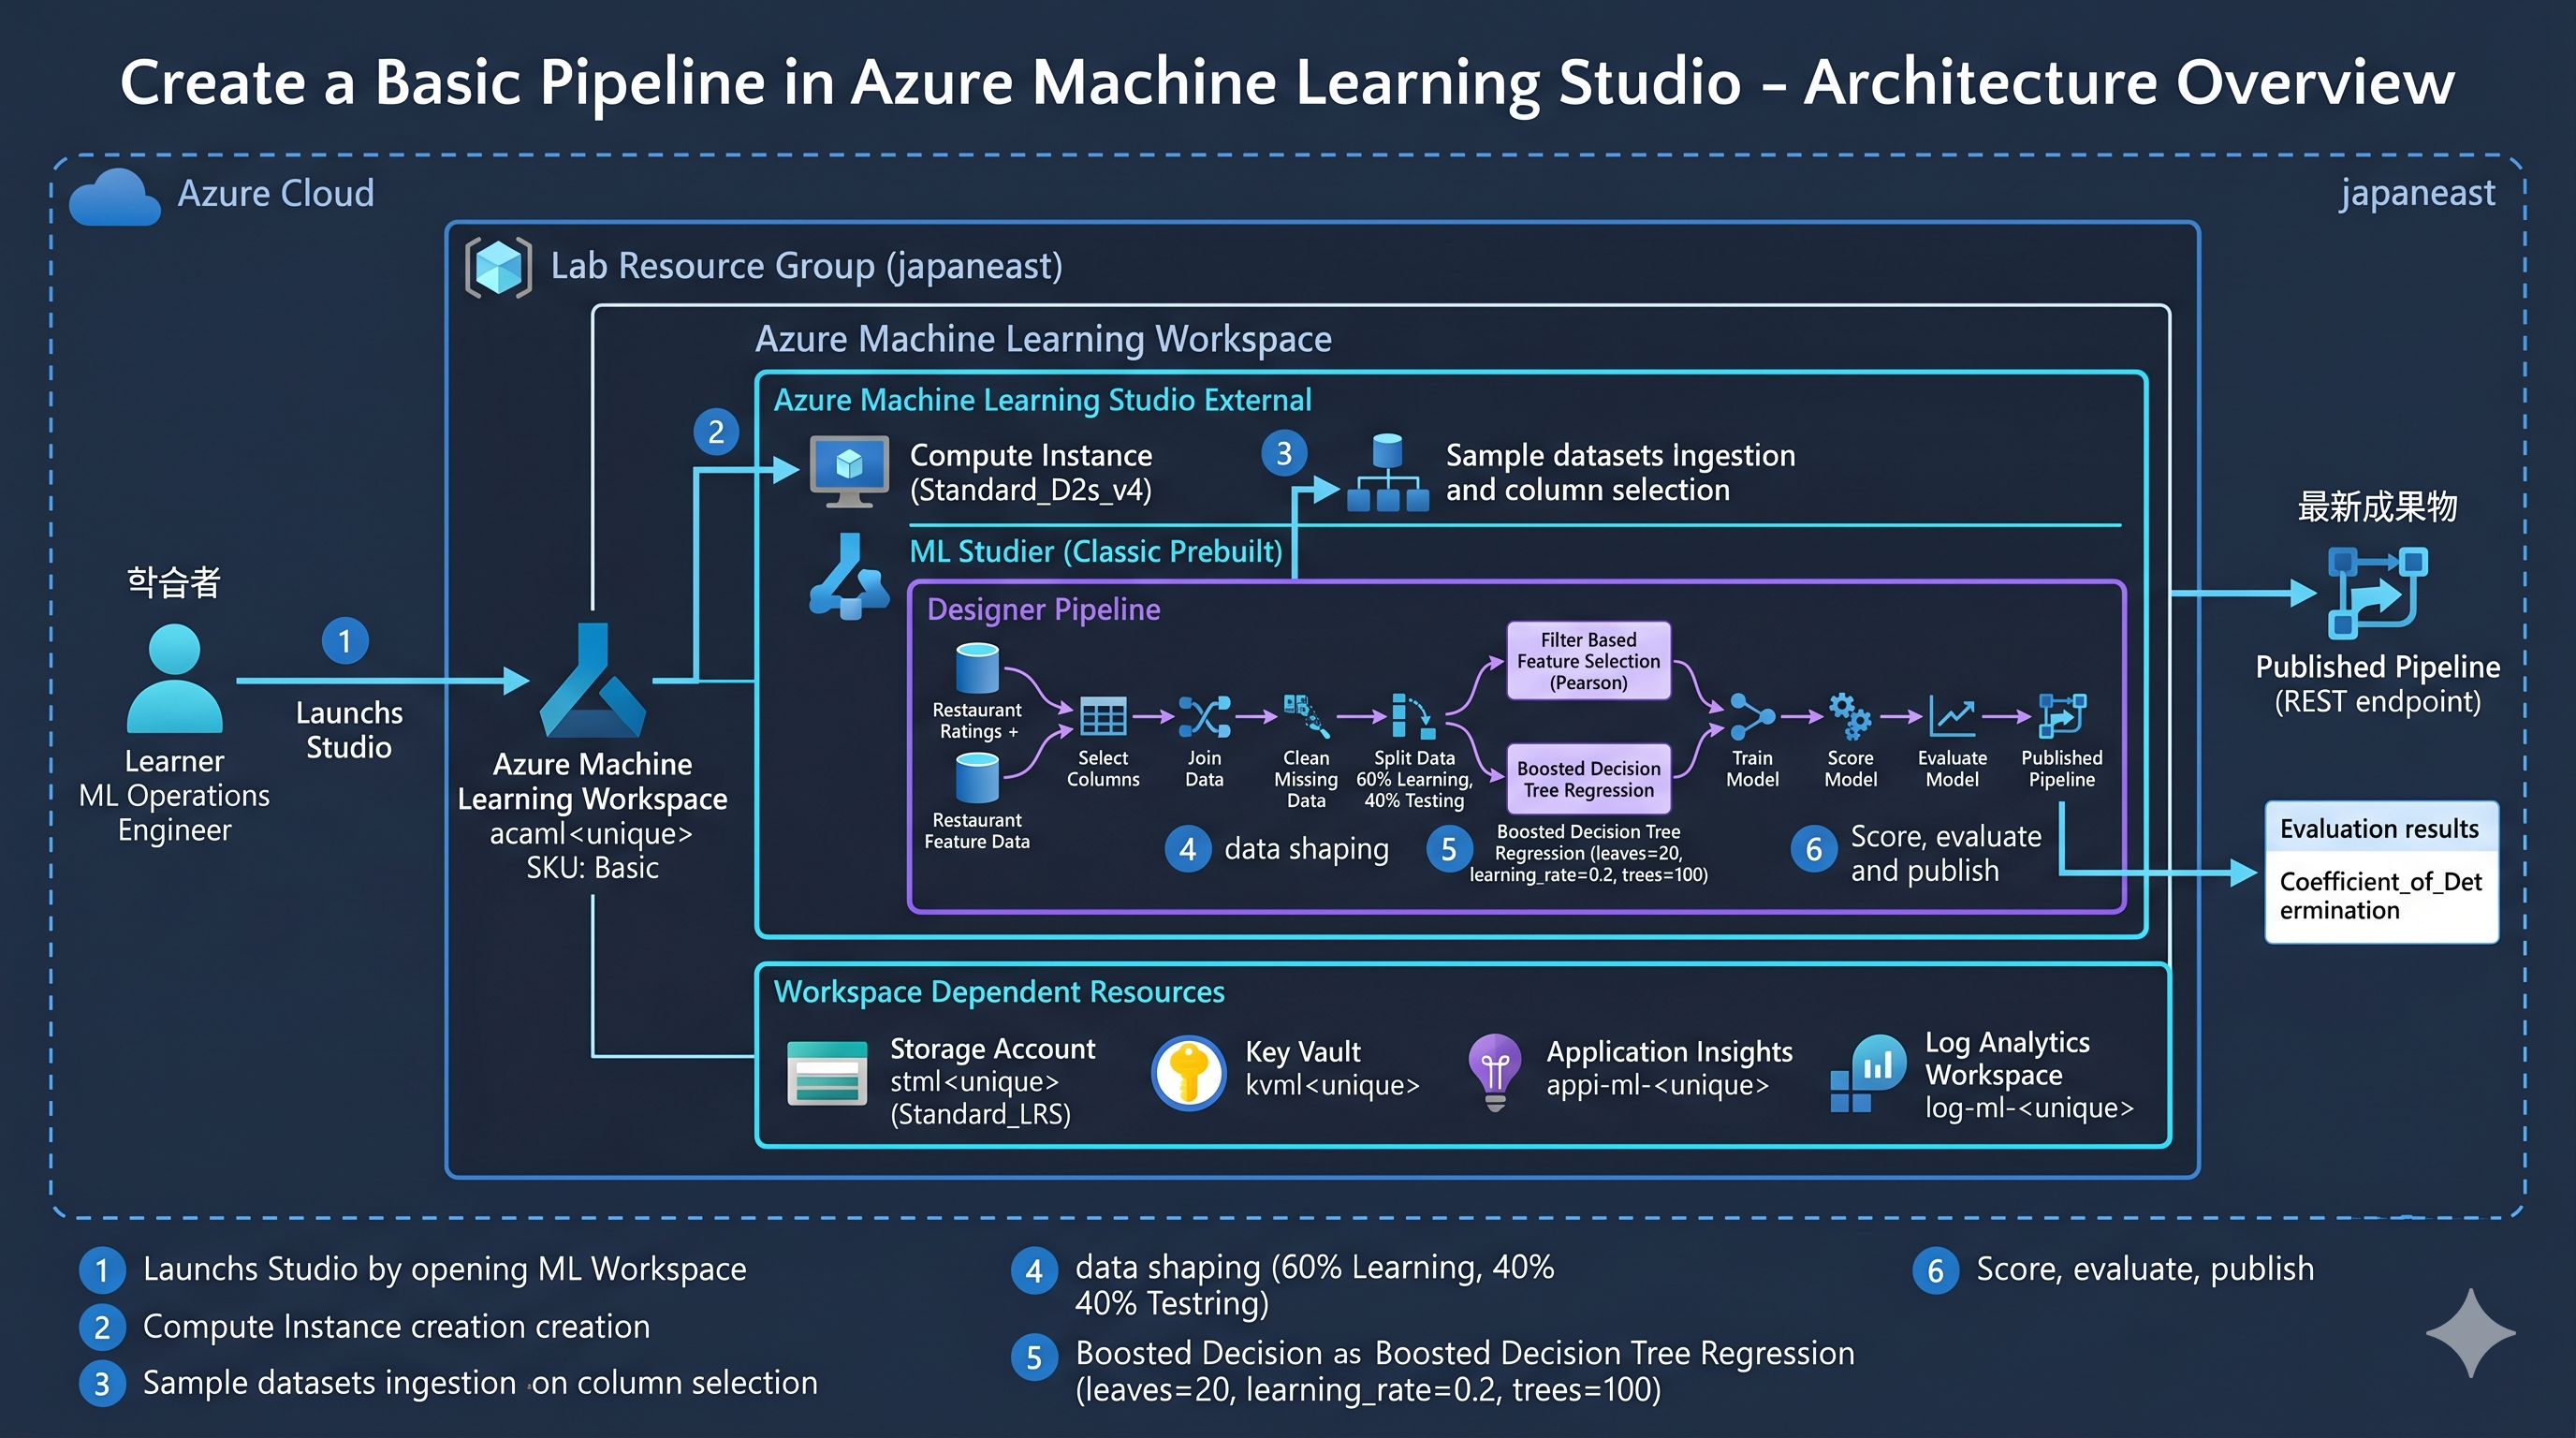2576x1438 pixels.
Task: Click legend item Score, evaluate, publish
Action: [2145, 1269]
